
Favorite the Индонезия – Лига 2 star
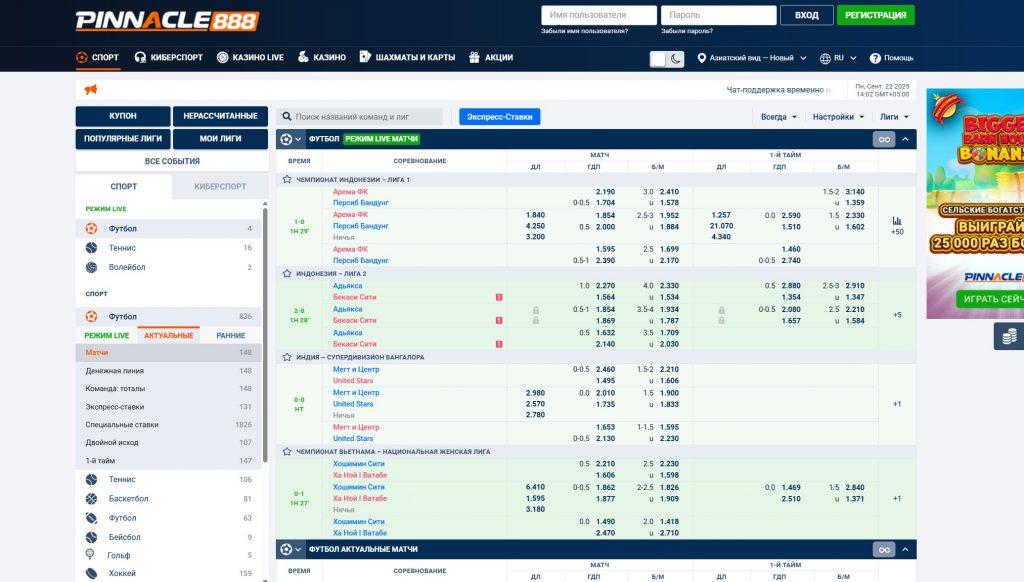(288, 273)
